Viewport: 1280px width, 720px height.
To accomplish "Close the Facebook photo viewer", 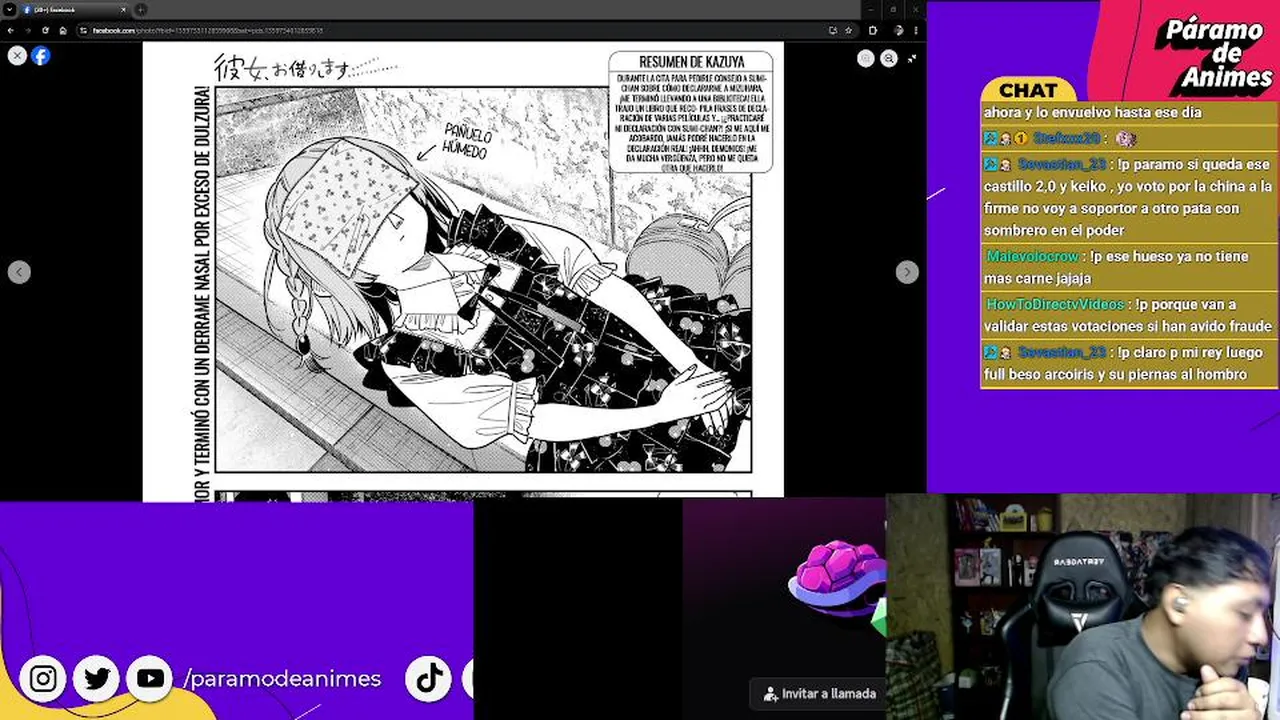I will [x=17, y=56].
